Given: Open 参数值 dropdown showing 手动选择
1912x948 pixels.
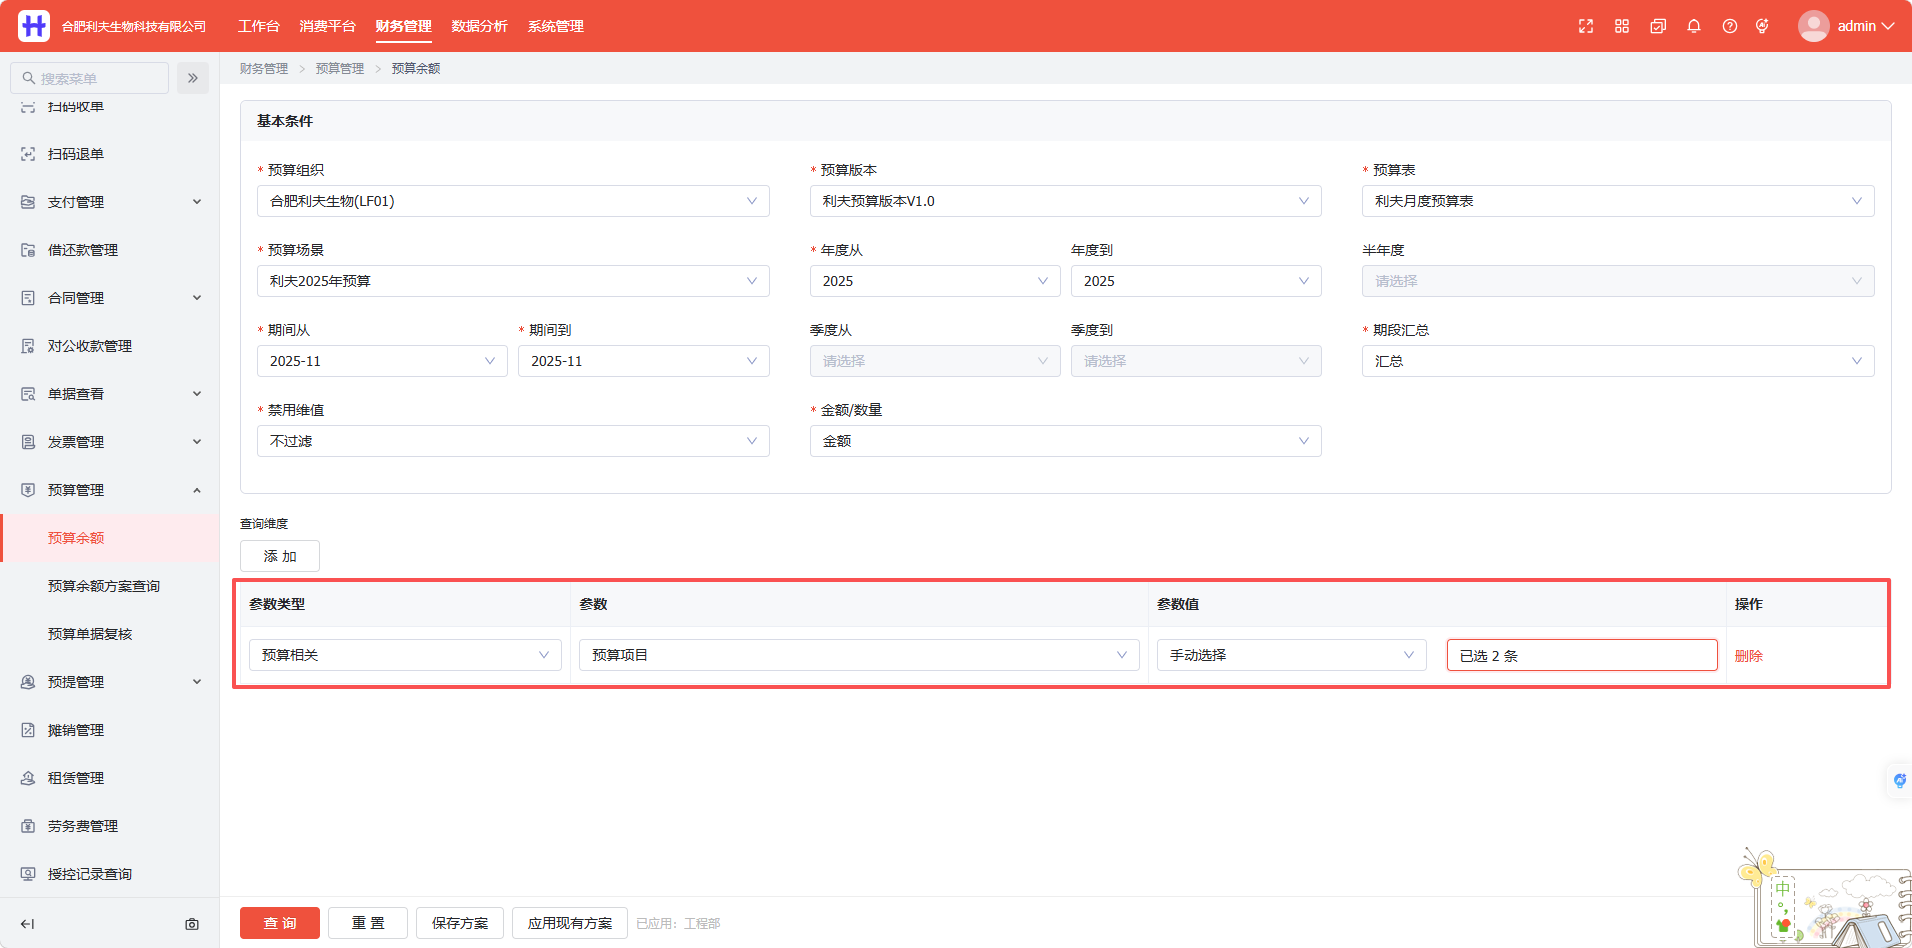Looking at the screenshot, I should [1292, 655].
